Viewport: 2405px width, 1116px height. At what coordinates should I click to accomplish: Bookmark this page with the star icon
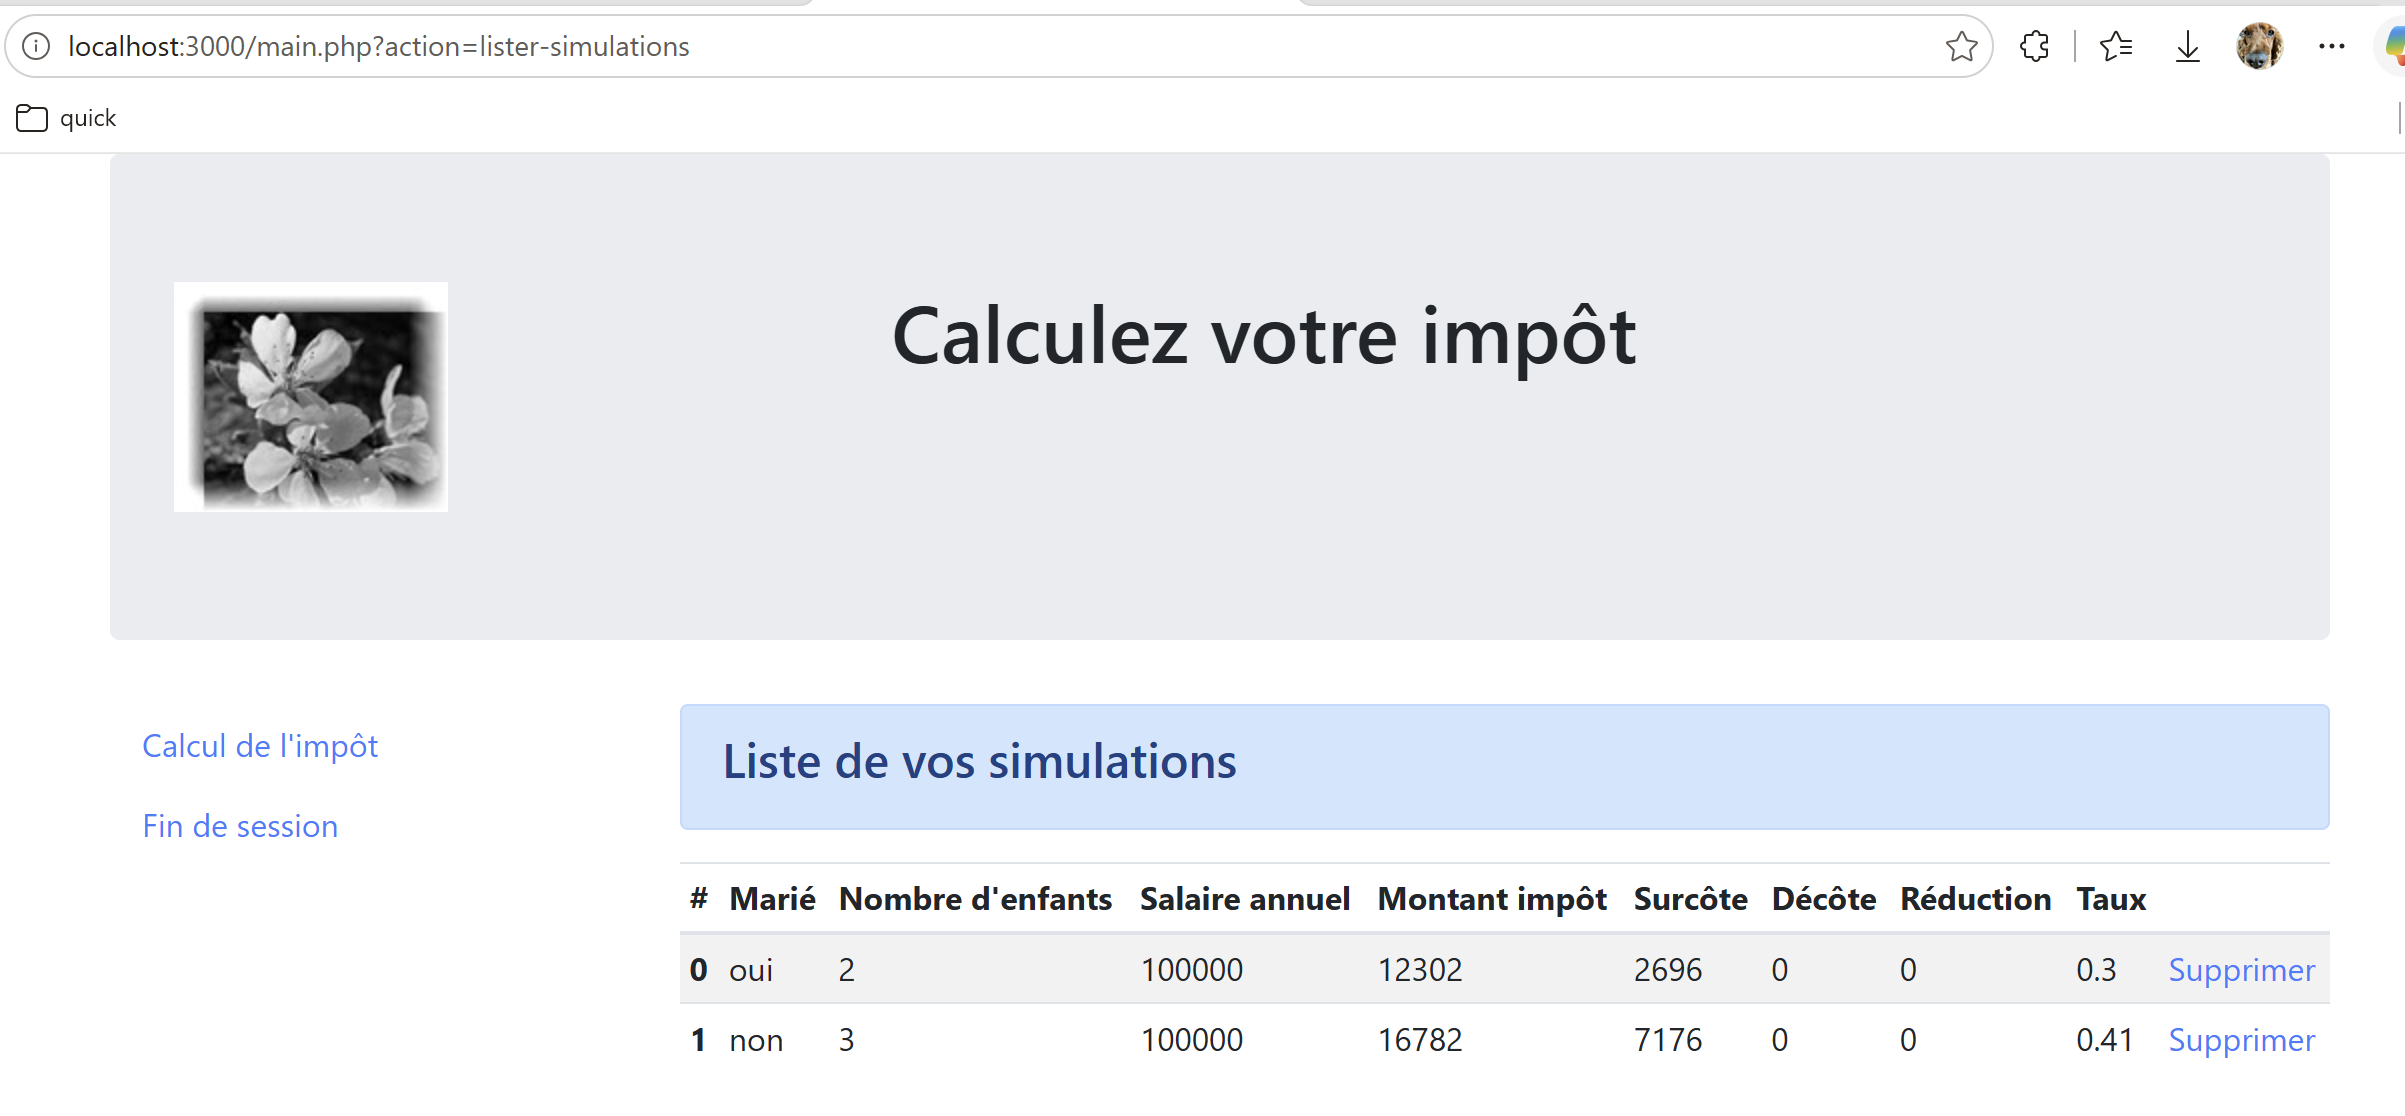[x=1961, y=46]
